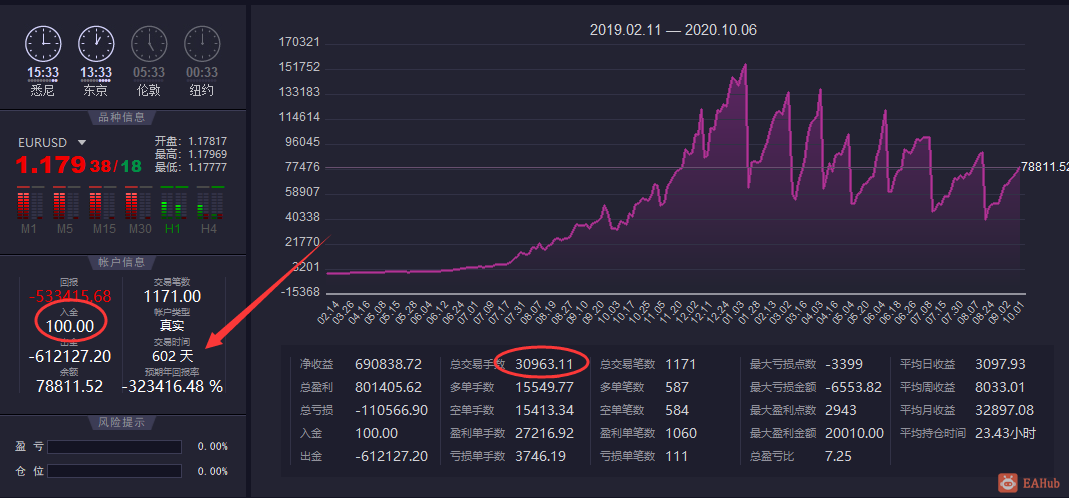This screenshot has width=1069, height=498.
Task: Click the 170321 y-axis label
Action: [x=299, y=42]
